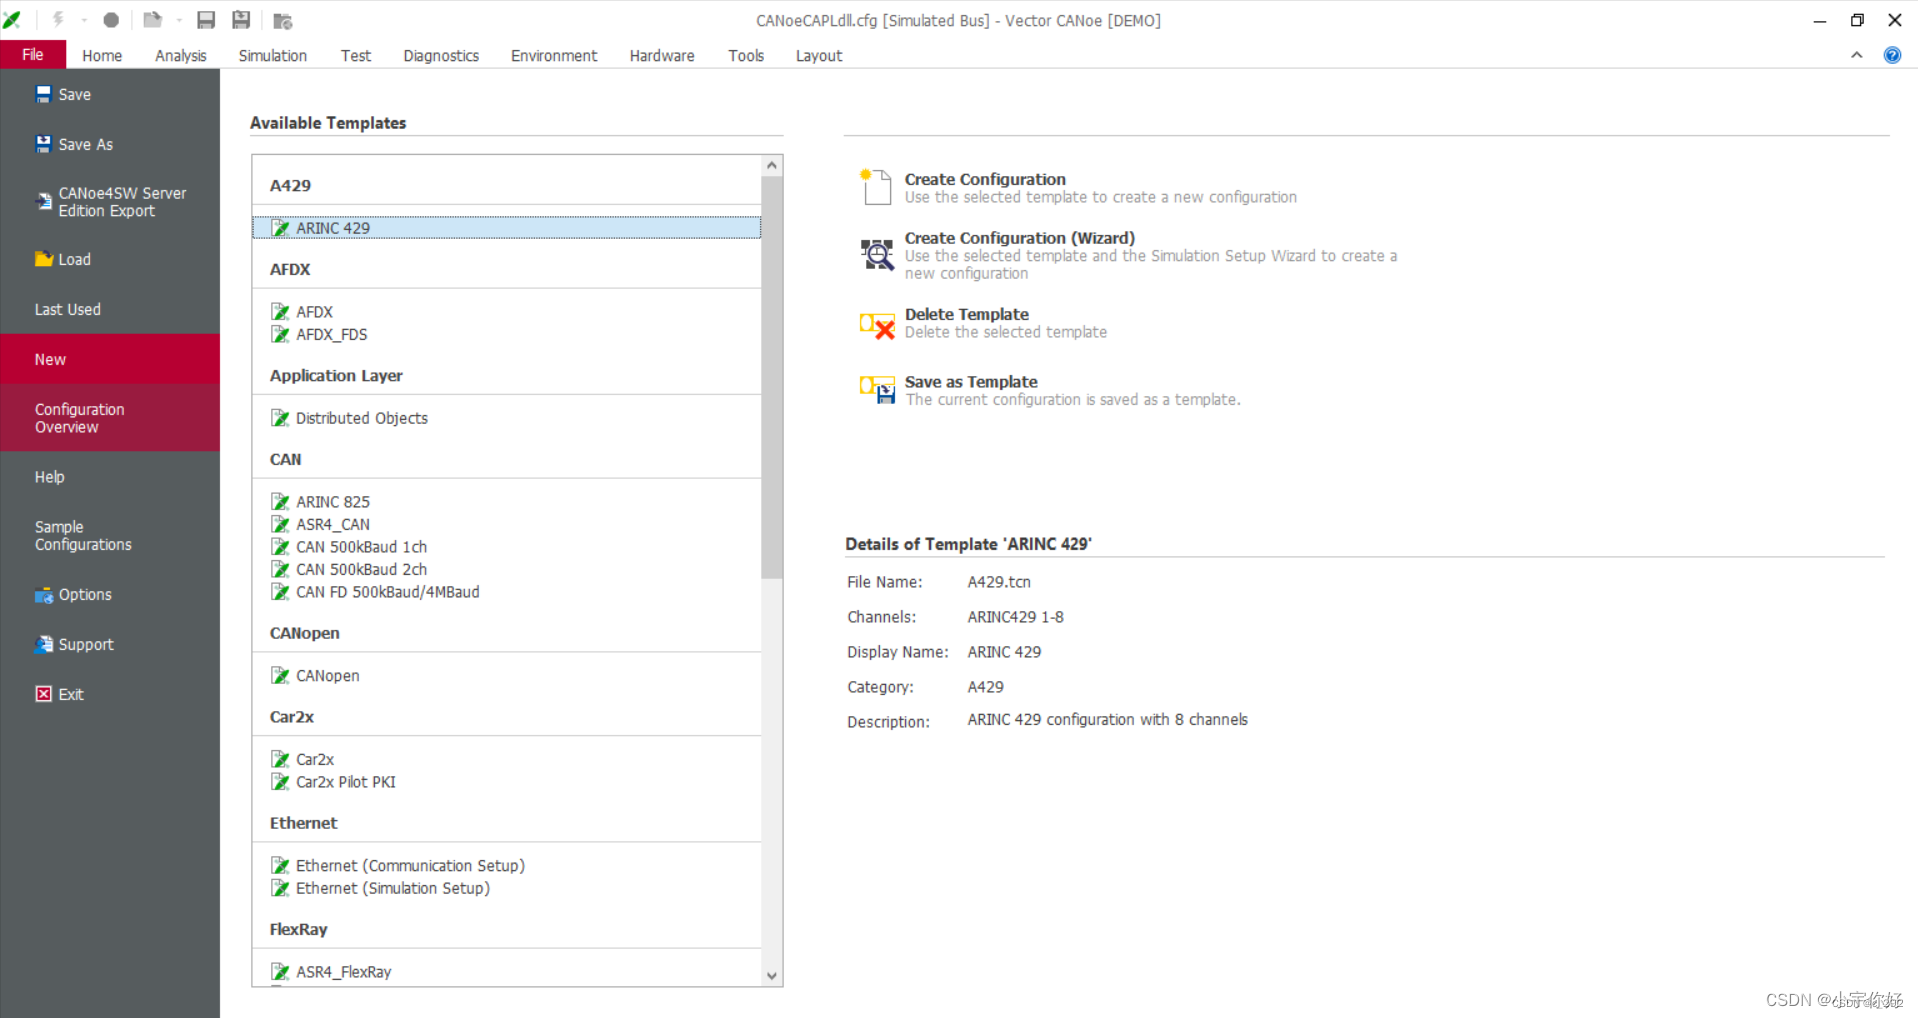Click the template list scroll-up arrow
Viewport: 1918px width, 1018px height.
point(771,166)
